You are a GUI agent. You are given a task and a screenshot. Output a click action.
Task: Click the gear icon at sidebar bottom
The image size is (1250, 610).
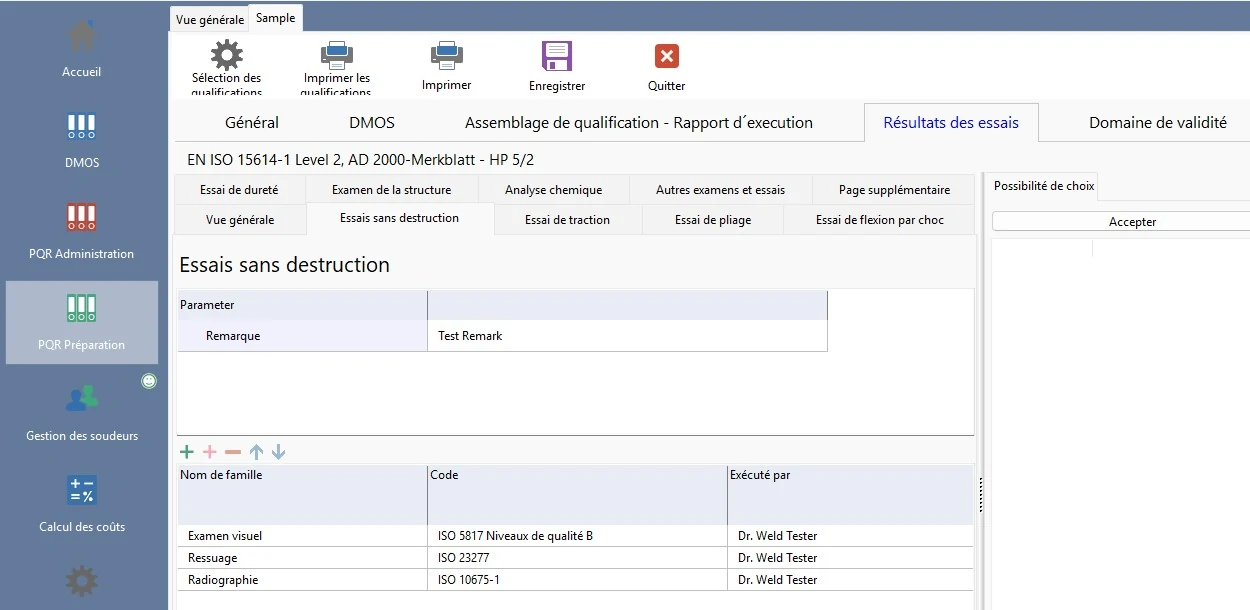82,581
